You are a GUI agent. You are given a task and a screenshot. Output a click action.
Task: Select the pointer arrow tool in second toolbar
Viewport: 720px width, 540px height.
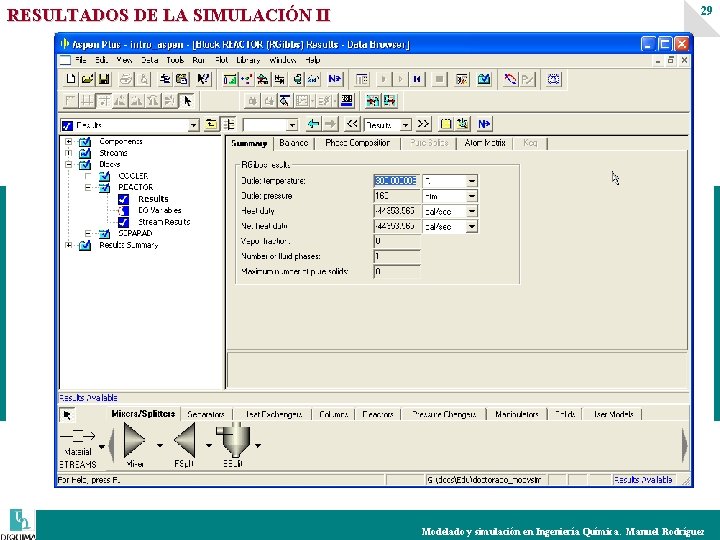pyautogui.click(x=187, y=101)
